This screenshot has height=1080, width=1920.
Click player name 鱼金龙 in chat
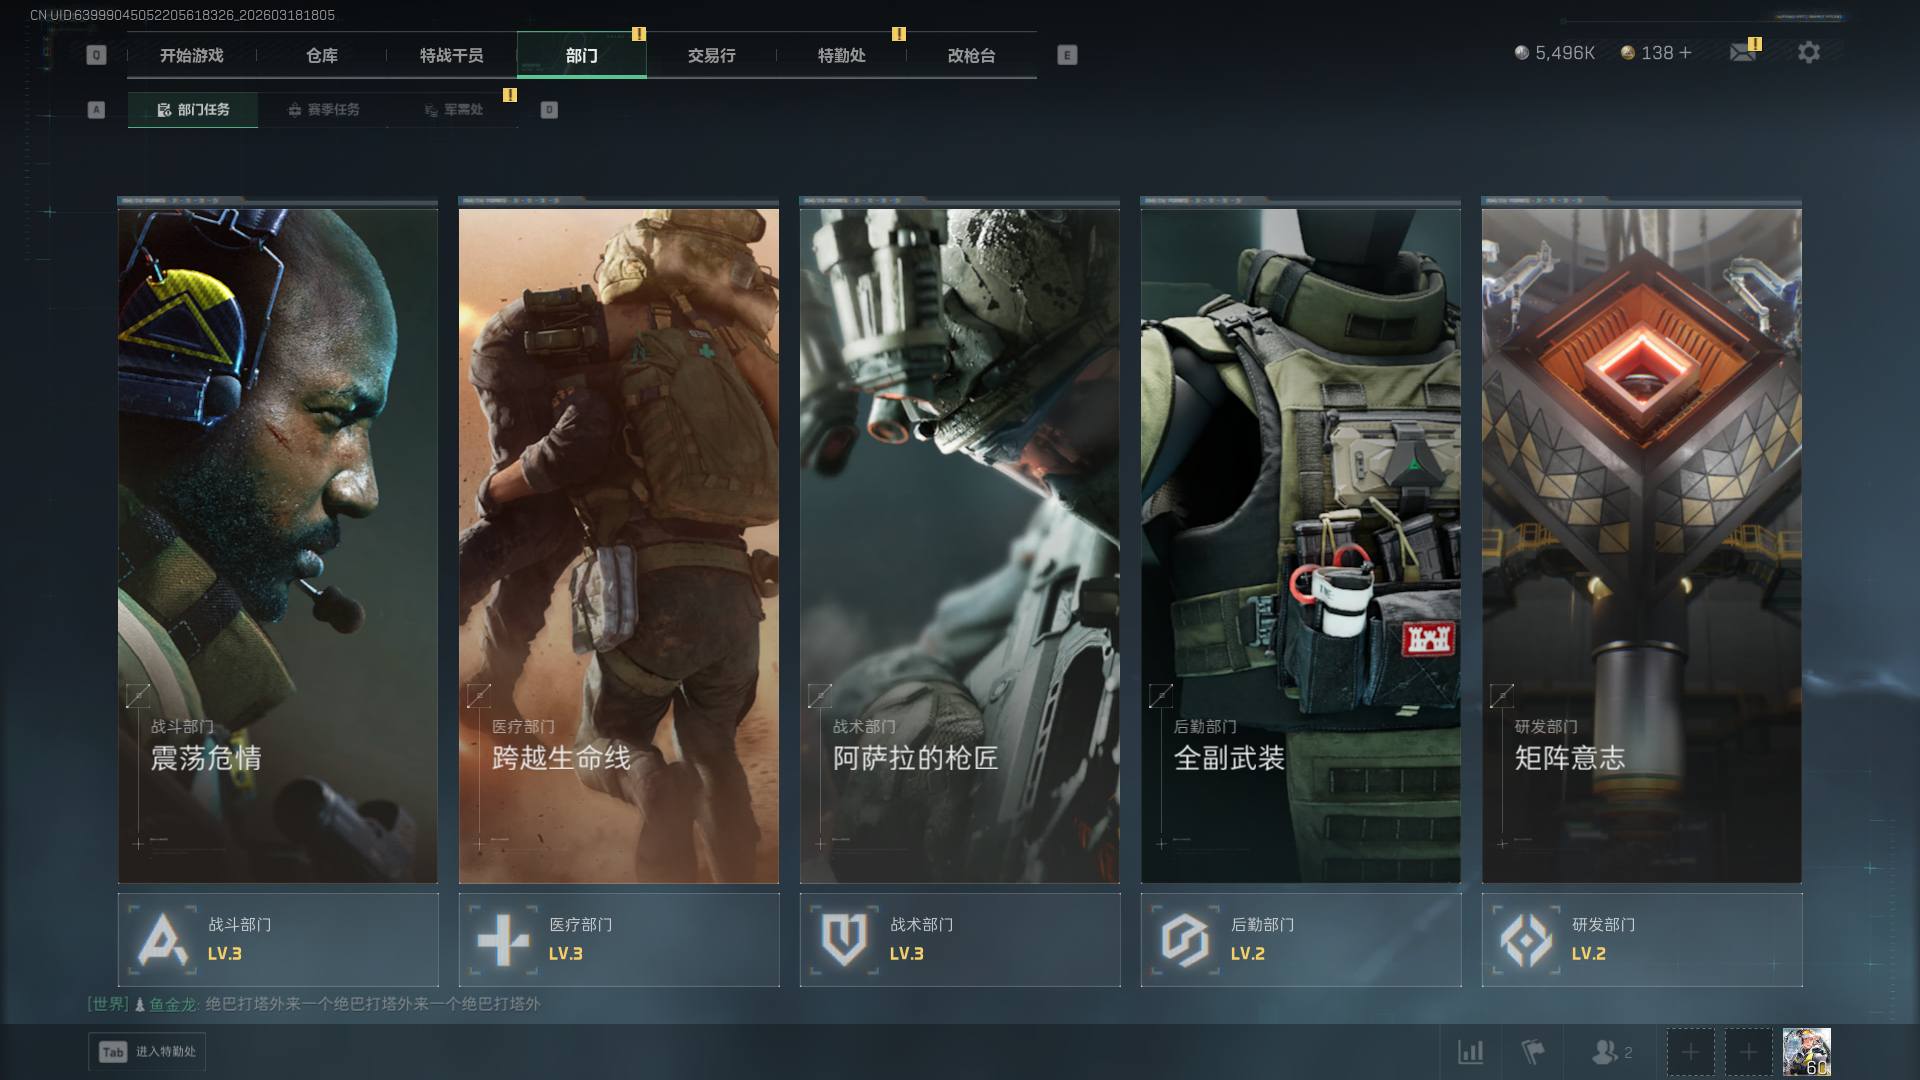click(172, 1004)
